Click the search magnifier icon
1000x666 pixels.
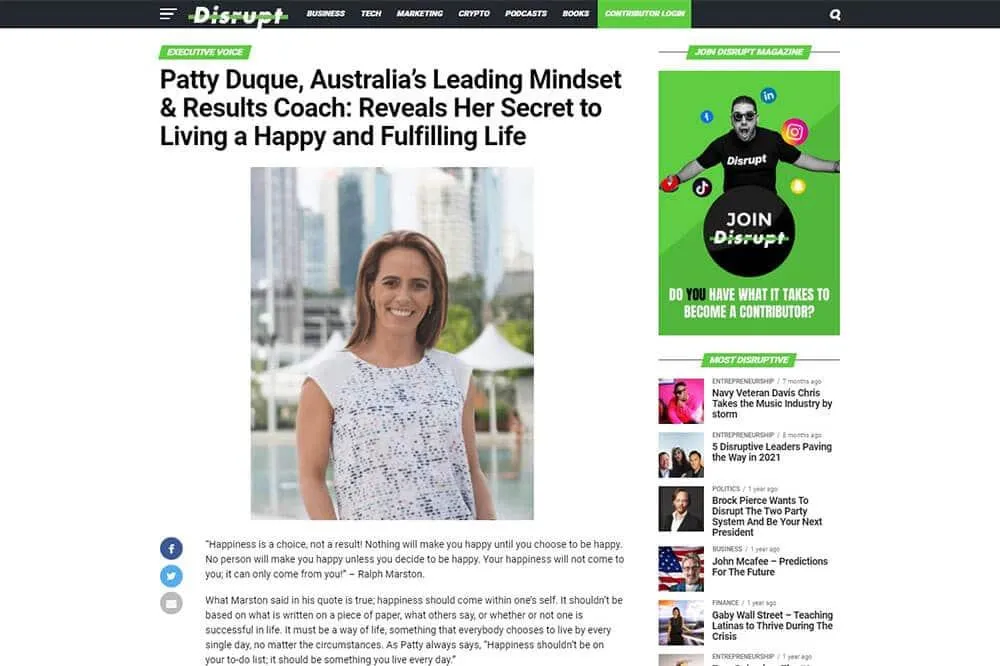[x=835, y=14]
